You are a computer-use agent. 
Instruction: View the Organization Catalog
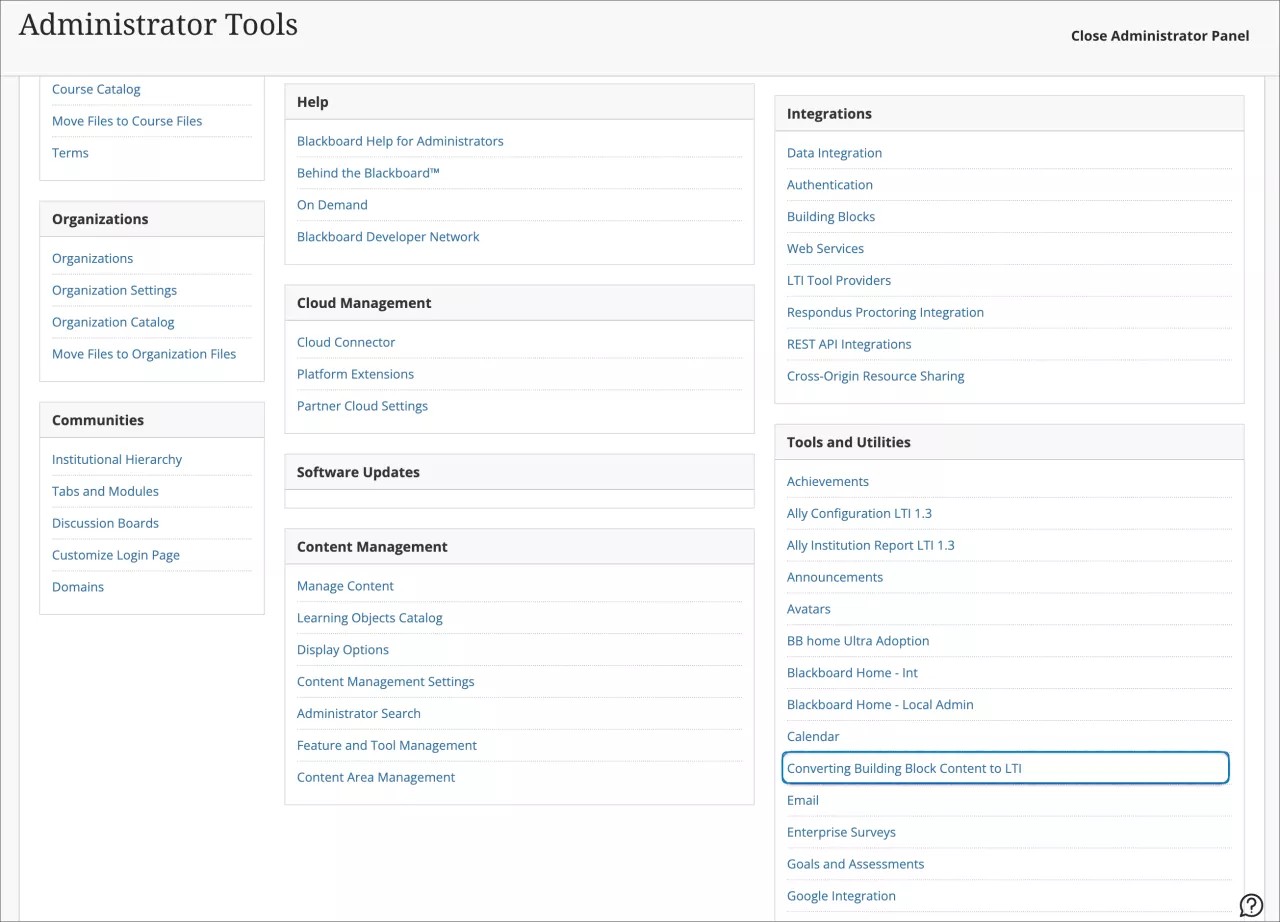point(113,322)
